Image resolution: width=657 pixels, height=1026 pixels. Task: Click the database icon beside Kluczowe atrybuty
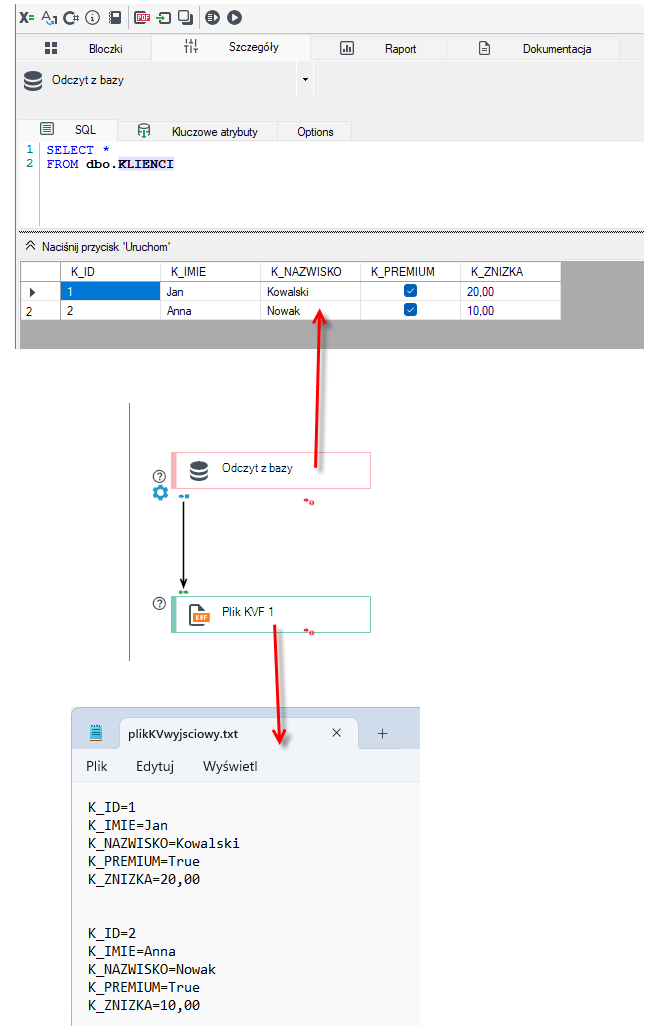pos(144,131)
